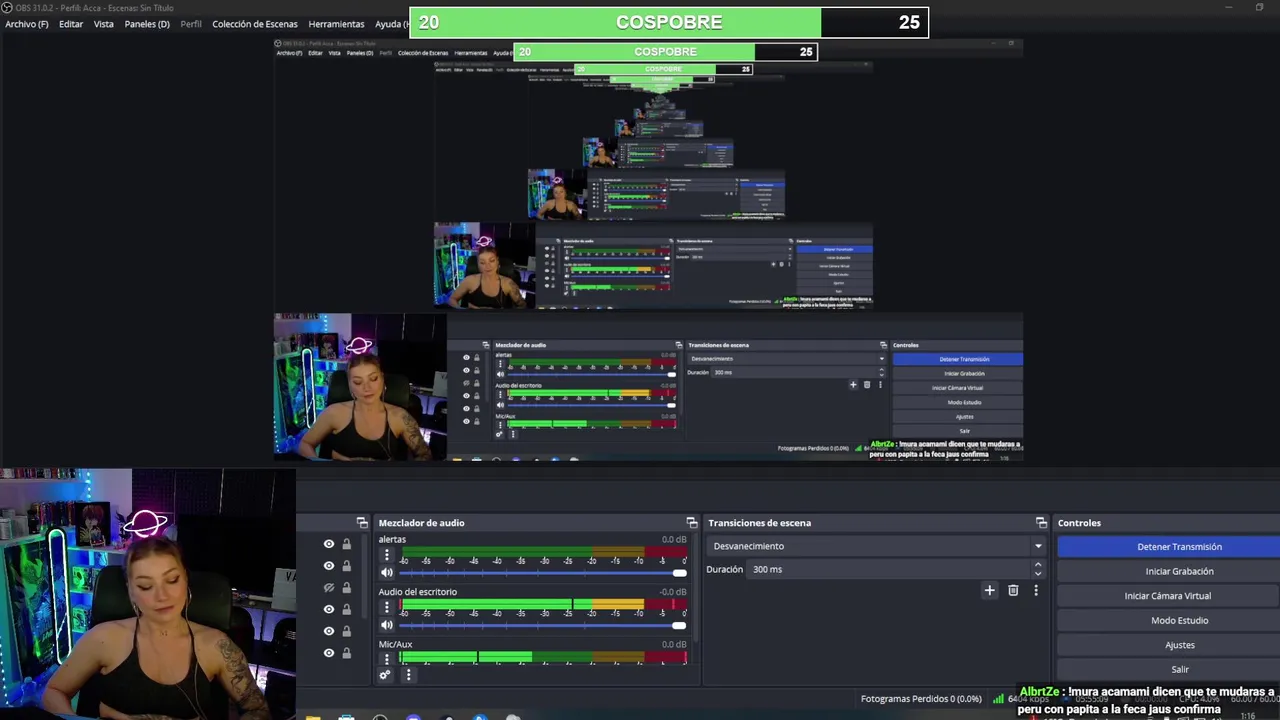Click the Audio del escritorio level meter
This screenshot has height=720, width=1280.
[543, 604]
